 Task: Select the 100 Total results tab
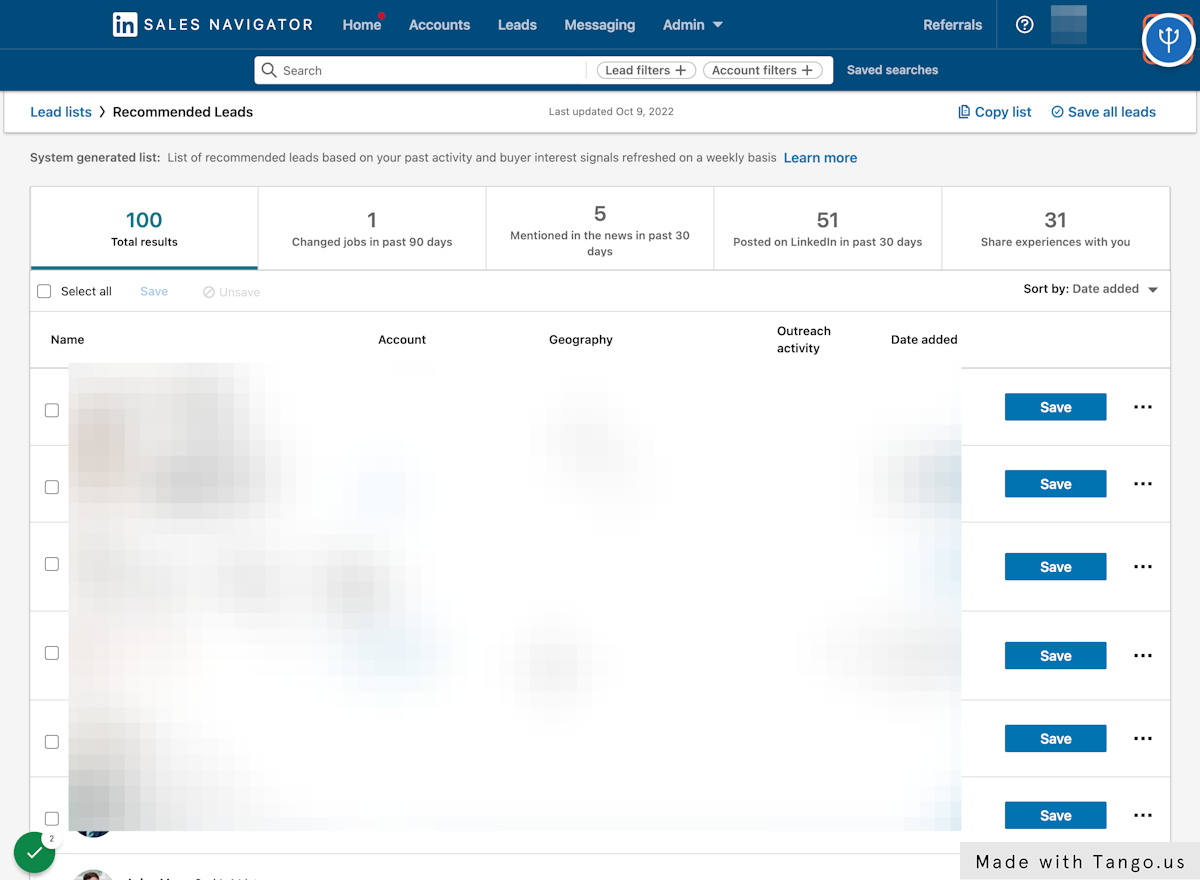[144, 228]
